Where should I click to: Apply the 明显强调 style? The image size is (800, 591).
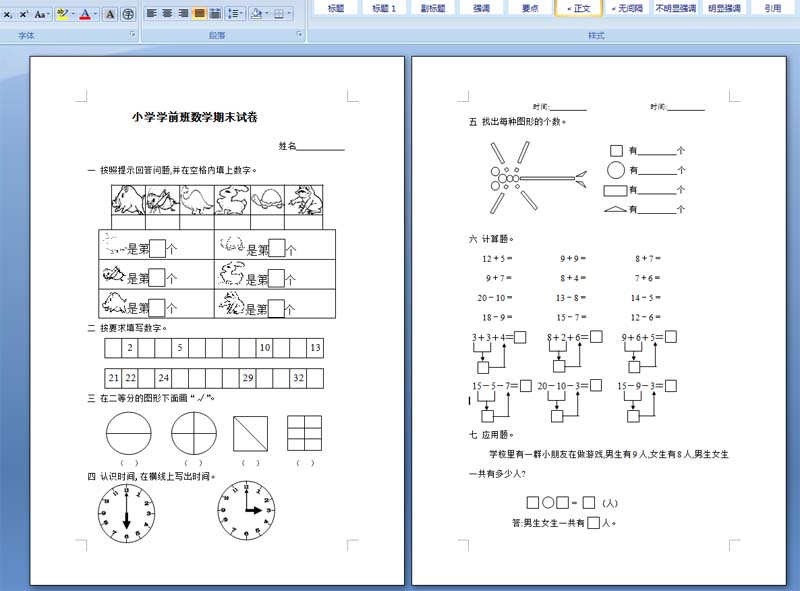click(x=724, y=8)
